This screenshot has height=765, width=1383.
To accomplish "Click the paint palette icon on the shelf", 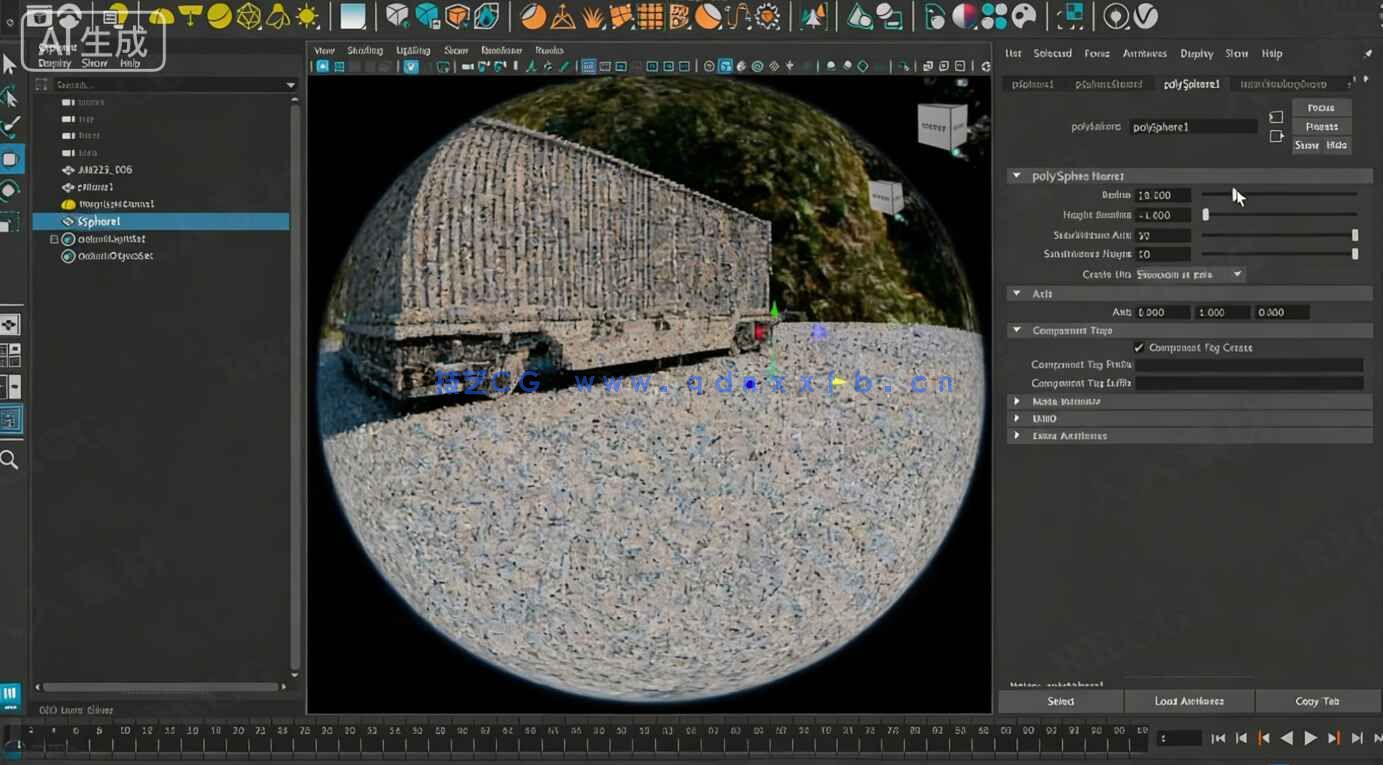I will [x=1024, y=16].
